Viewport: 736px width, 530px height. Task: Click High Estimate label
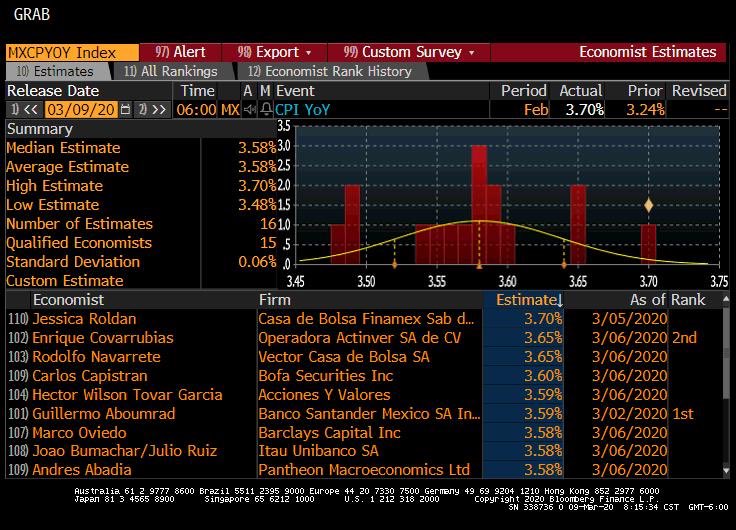tap(54, 186)
